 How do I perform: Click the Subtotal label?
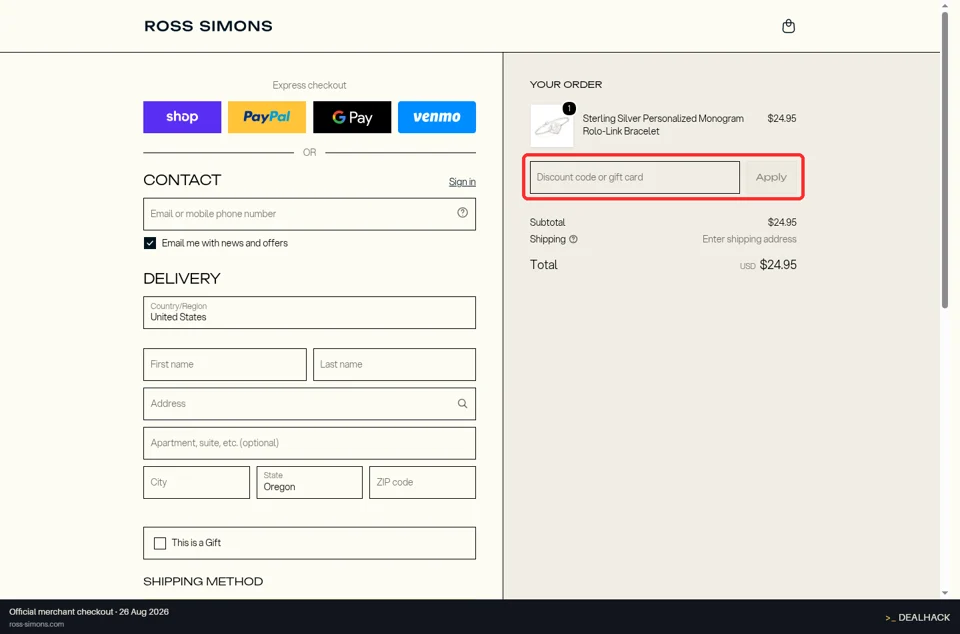pos(547,222)
